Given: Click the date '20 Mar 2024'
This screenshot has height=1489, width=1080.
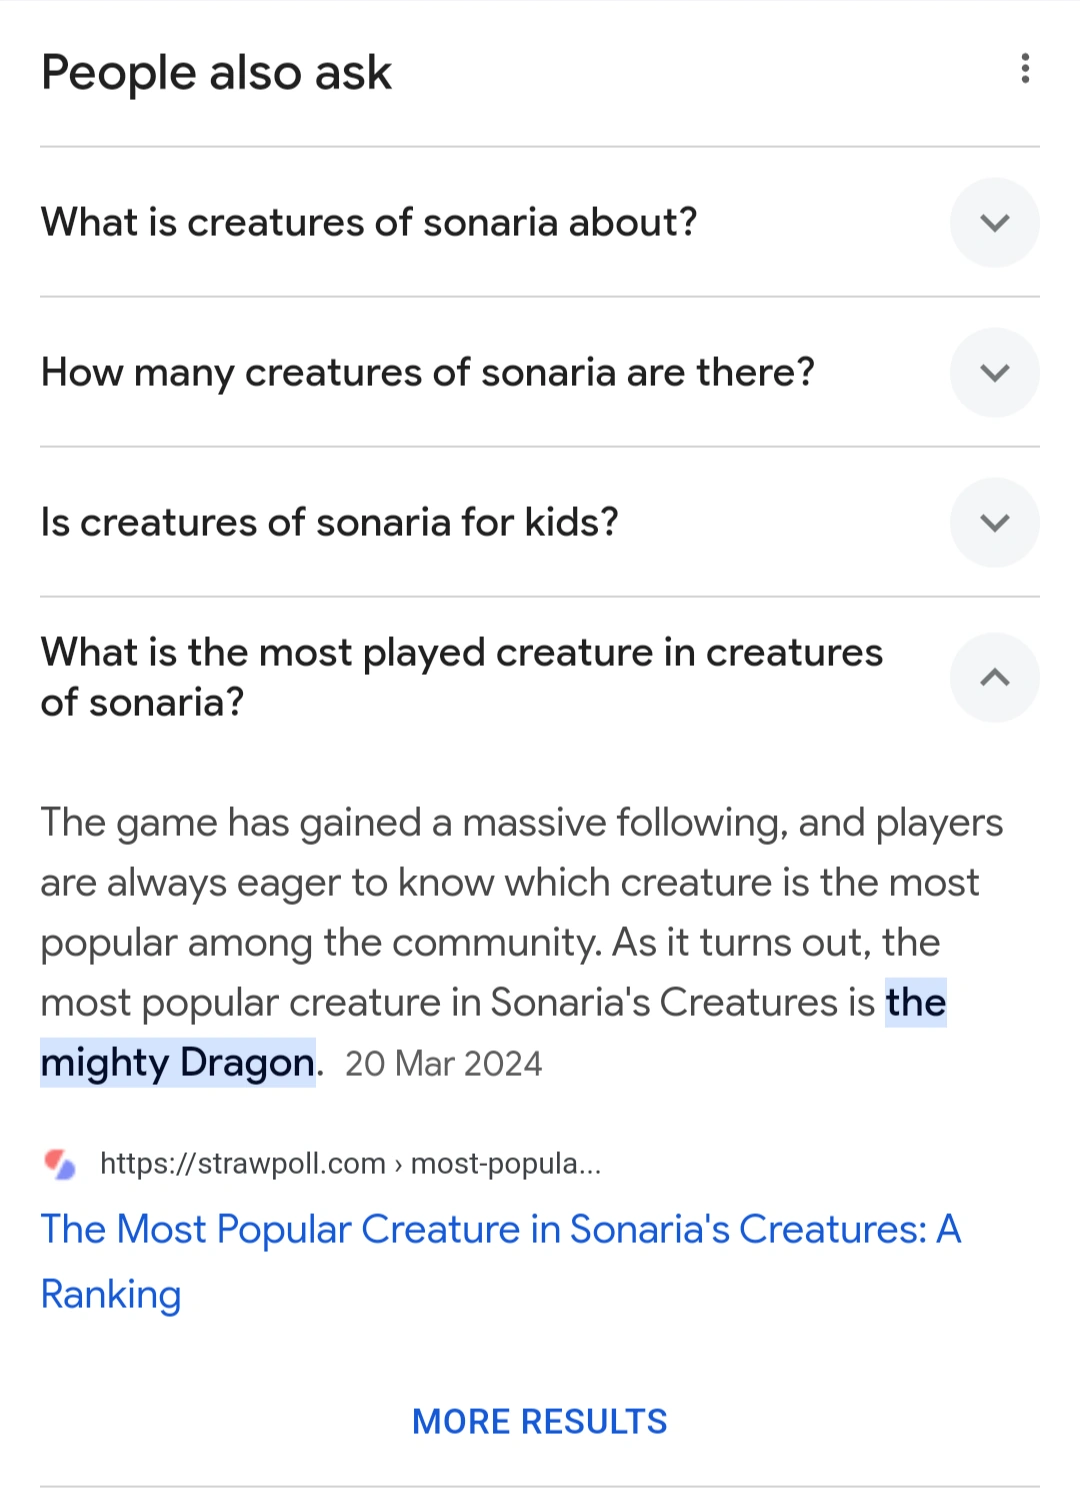Looking at the screenshot, I should pos(443,1063).
